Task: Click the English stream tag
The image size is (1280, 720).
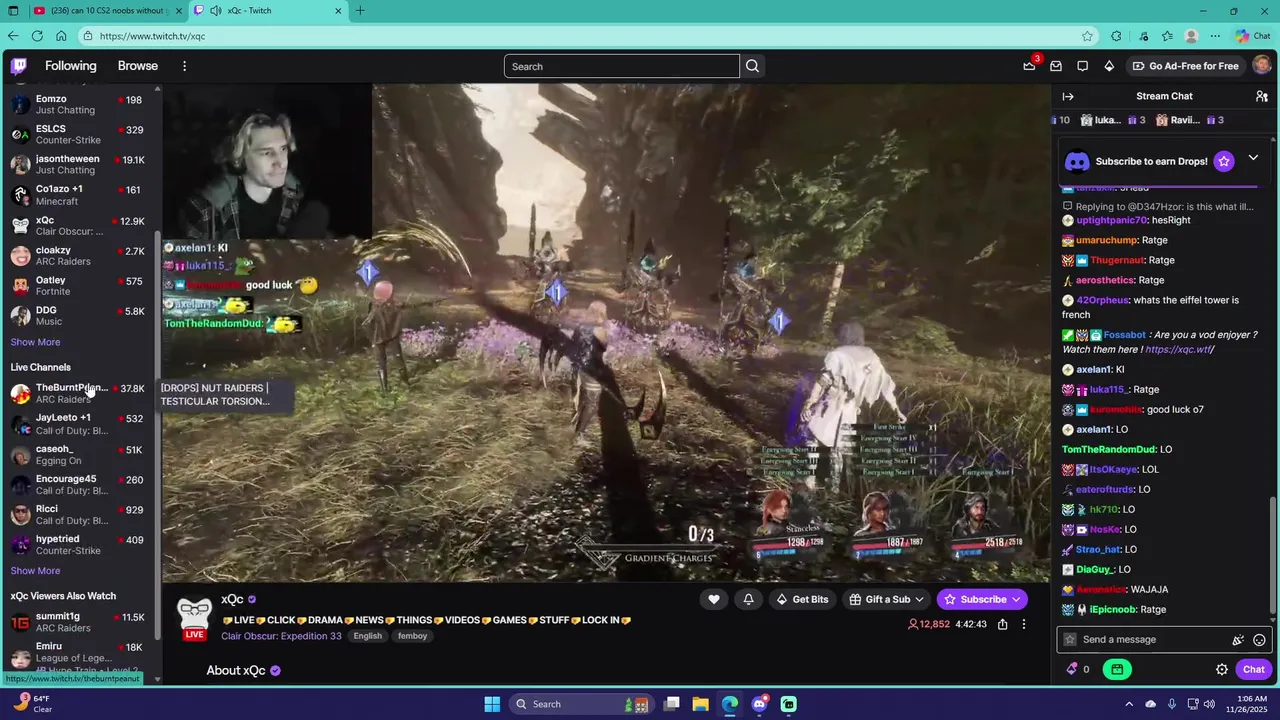Action: (x=367, y=636)
